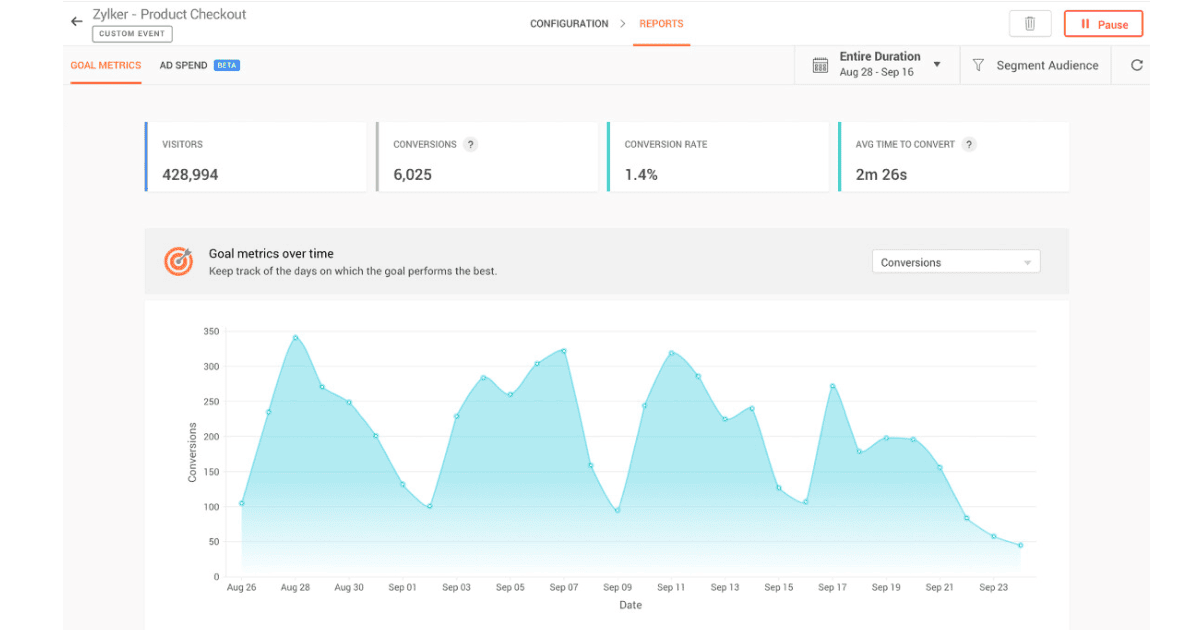Select the Visitors card value 428,994
The height and width of the screenshot is (630, 1200).
tap(190, 174)
